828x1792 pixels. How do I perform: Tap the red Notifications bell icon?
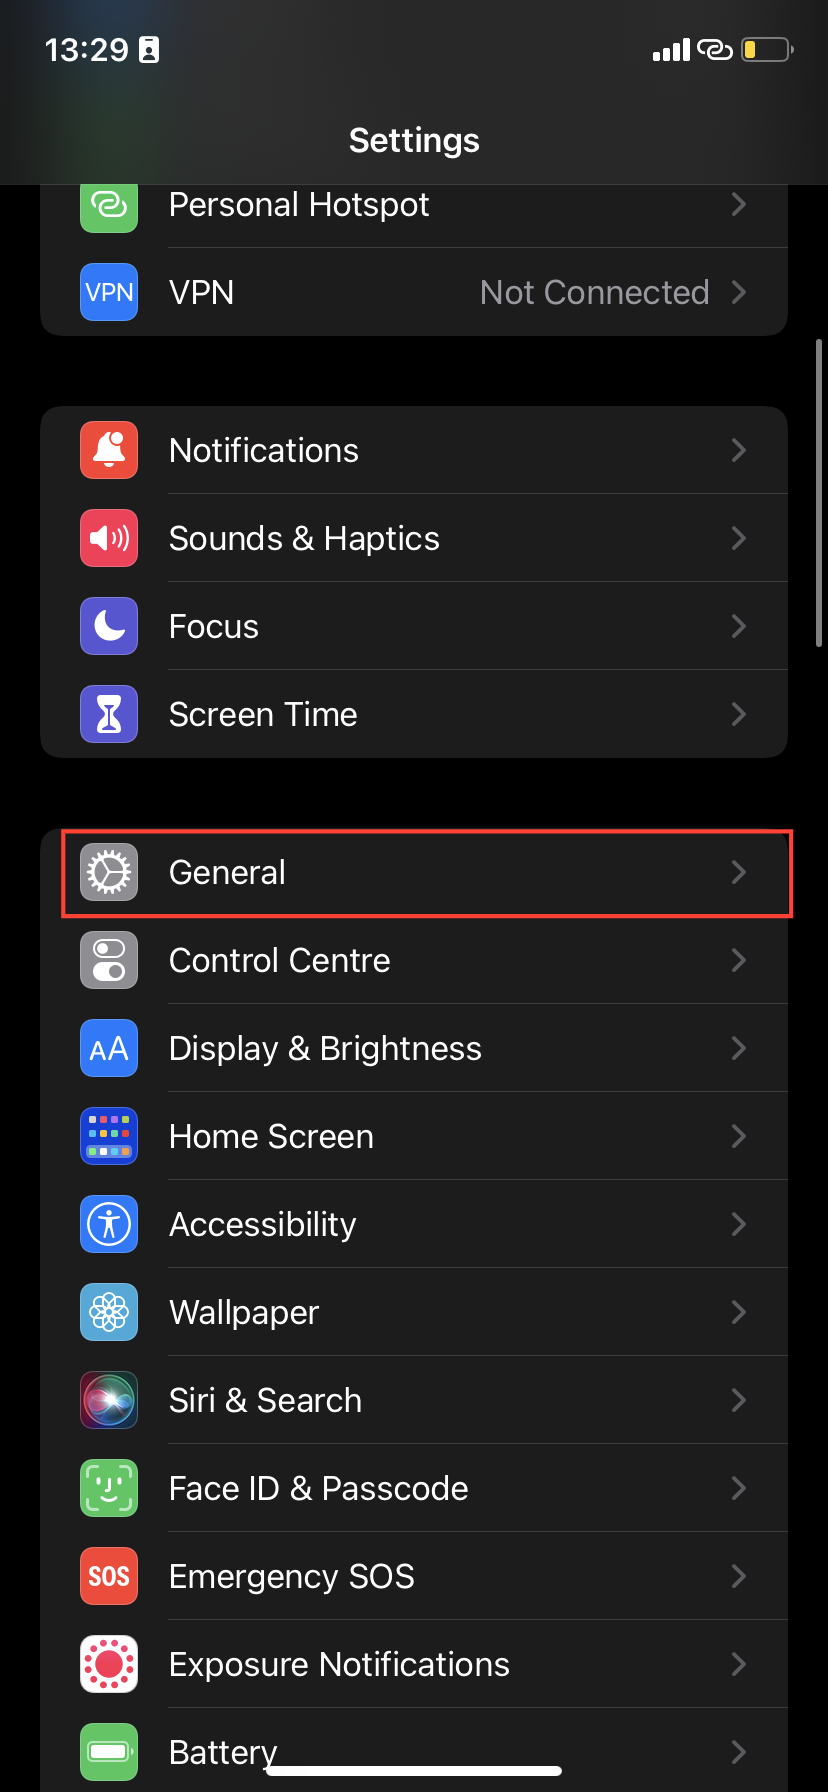coord(109,451)
